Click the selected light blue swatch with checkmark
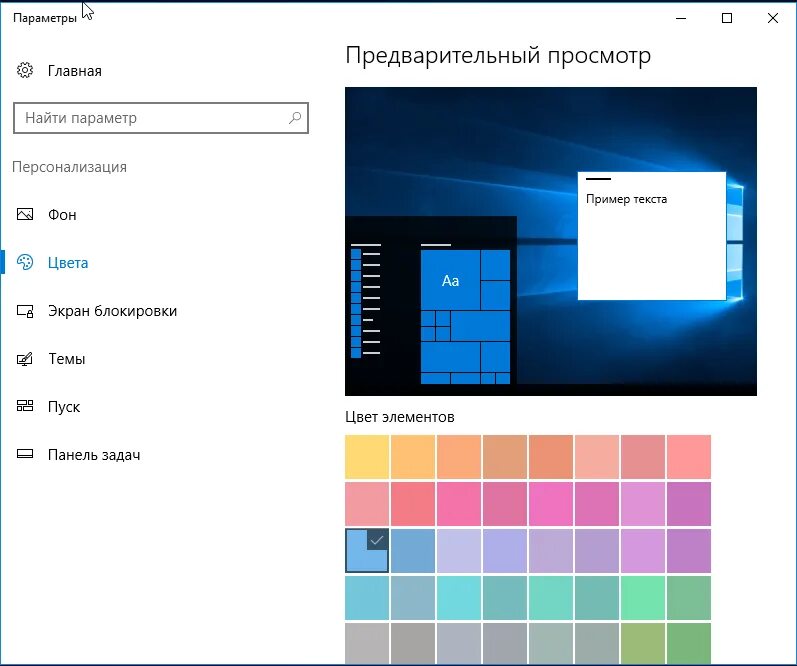797x666 pixels. tap(367, 551)
